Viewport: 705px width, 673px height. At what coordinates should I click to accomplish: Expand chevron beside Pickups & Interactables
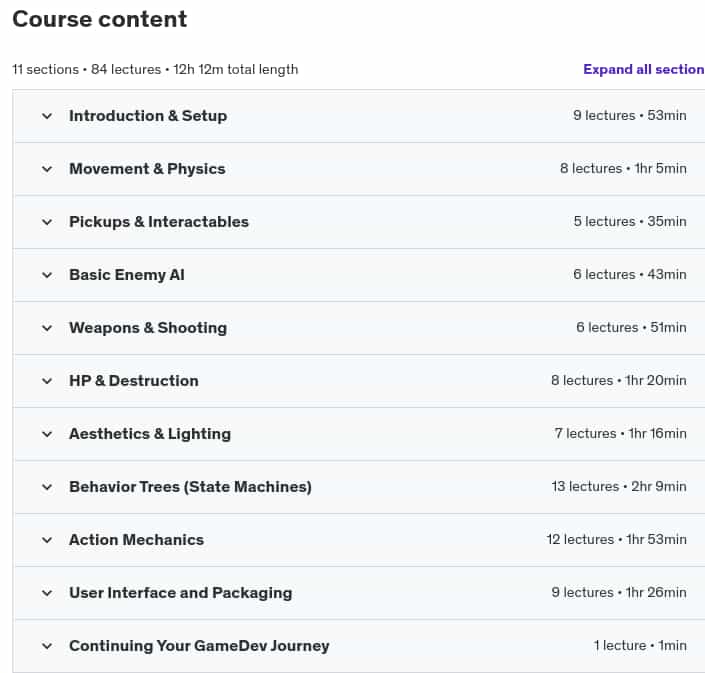click(47, 222)
